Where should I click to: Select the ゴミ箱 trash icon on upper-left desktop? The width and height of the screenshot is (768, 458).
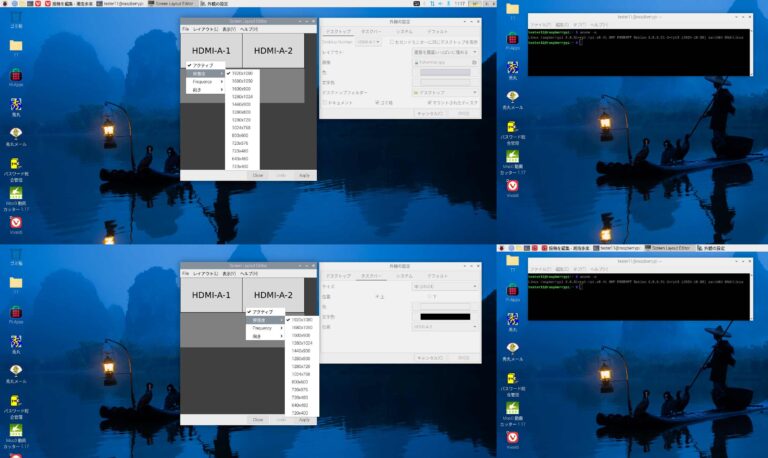16,21
